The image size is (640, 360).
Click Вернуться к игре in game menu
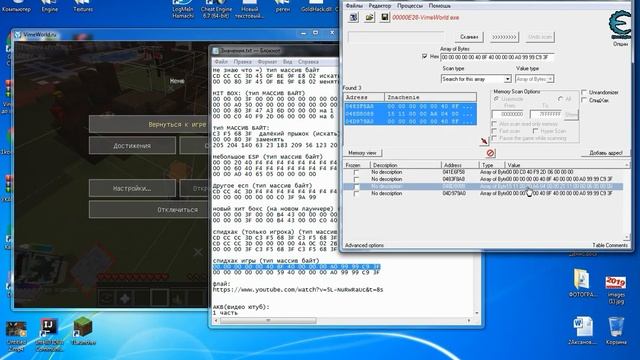(x=148, y=124)
